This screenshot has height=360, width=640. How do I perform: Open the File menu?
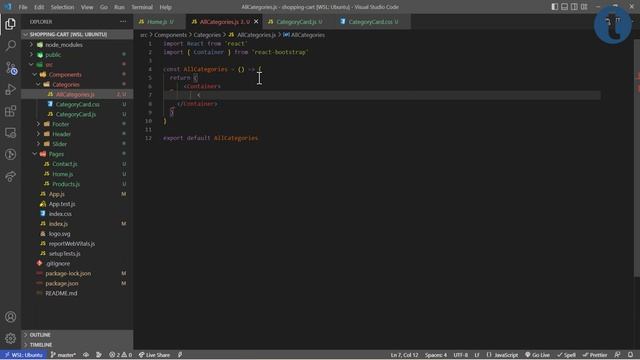23,7
